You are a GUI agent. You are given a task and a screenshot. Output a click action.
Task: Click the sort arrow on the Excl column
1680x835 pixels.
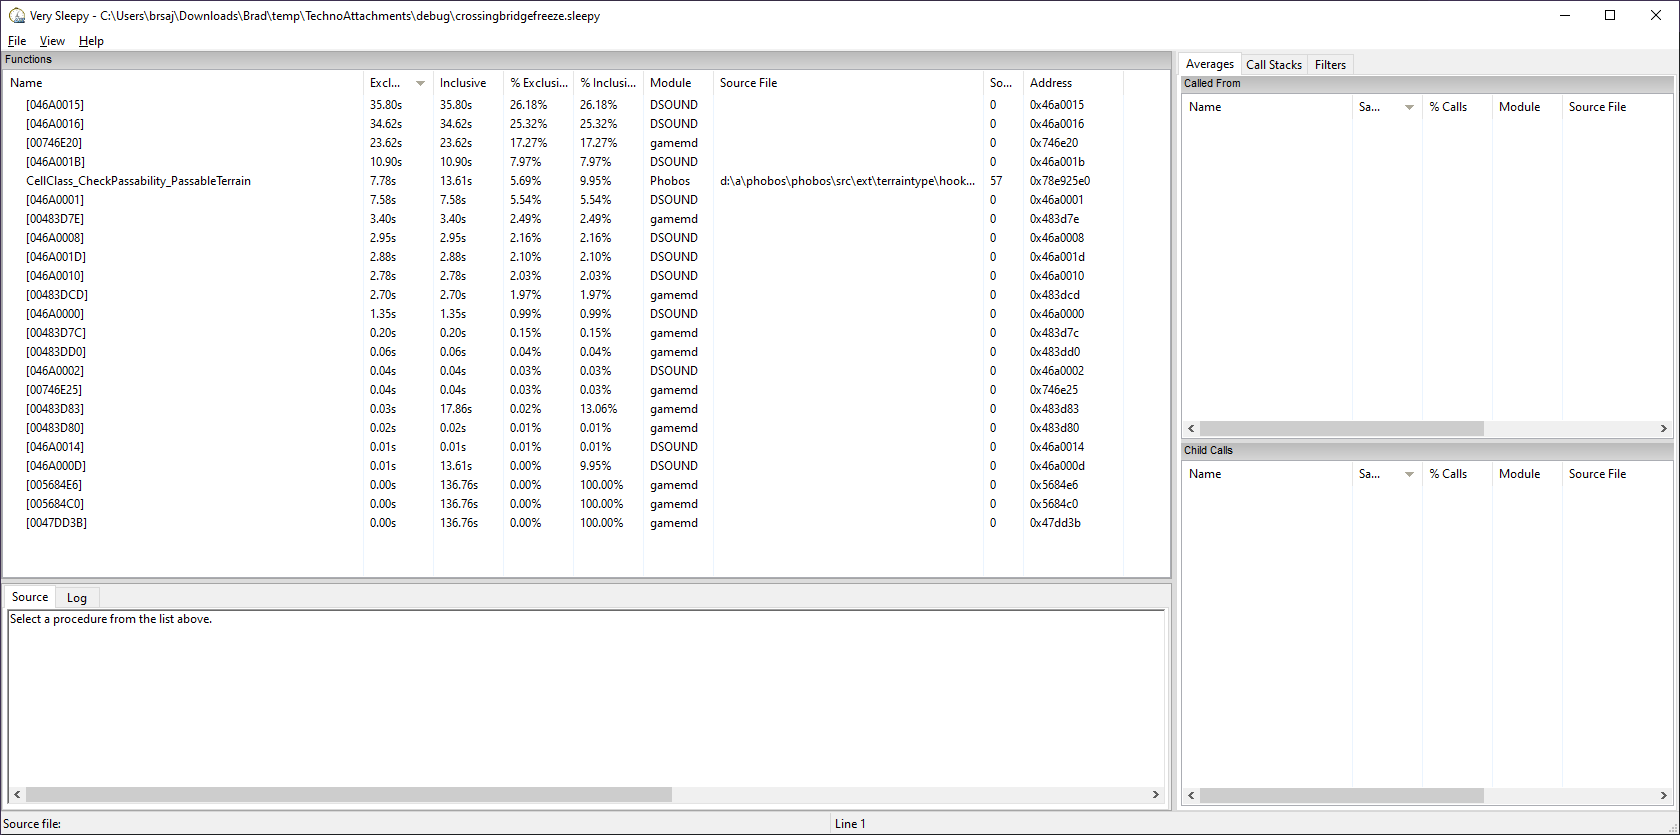point(420,83)
